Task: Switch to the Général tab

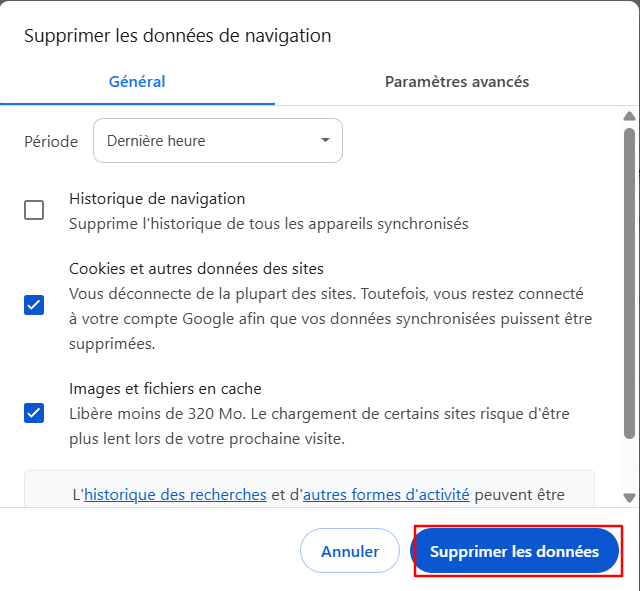Action: 137,82
